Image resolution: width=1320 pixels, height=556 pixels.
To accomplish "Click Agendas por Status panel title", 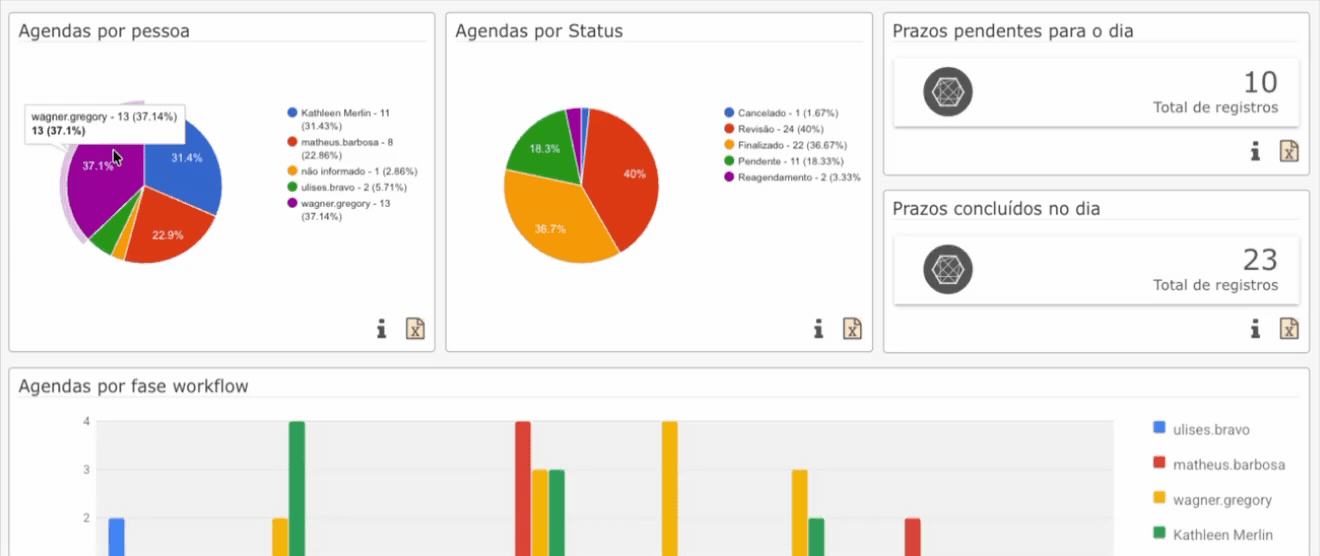I will click(x=539, y=31).
